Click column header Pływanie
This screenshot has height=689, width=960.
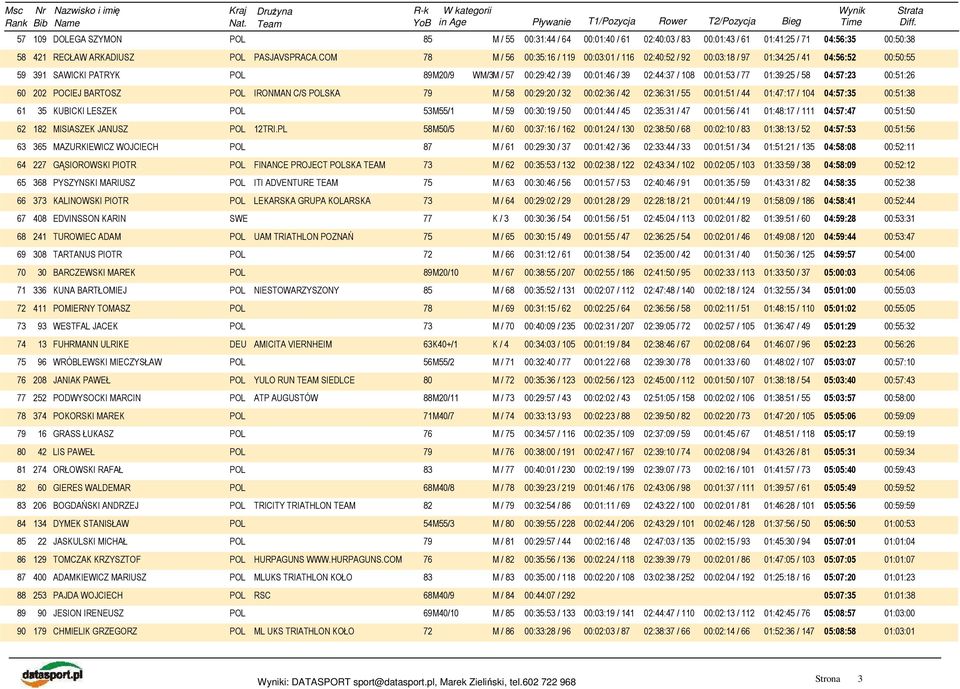(551, 21)
